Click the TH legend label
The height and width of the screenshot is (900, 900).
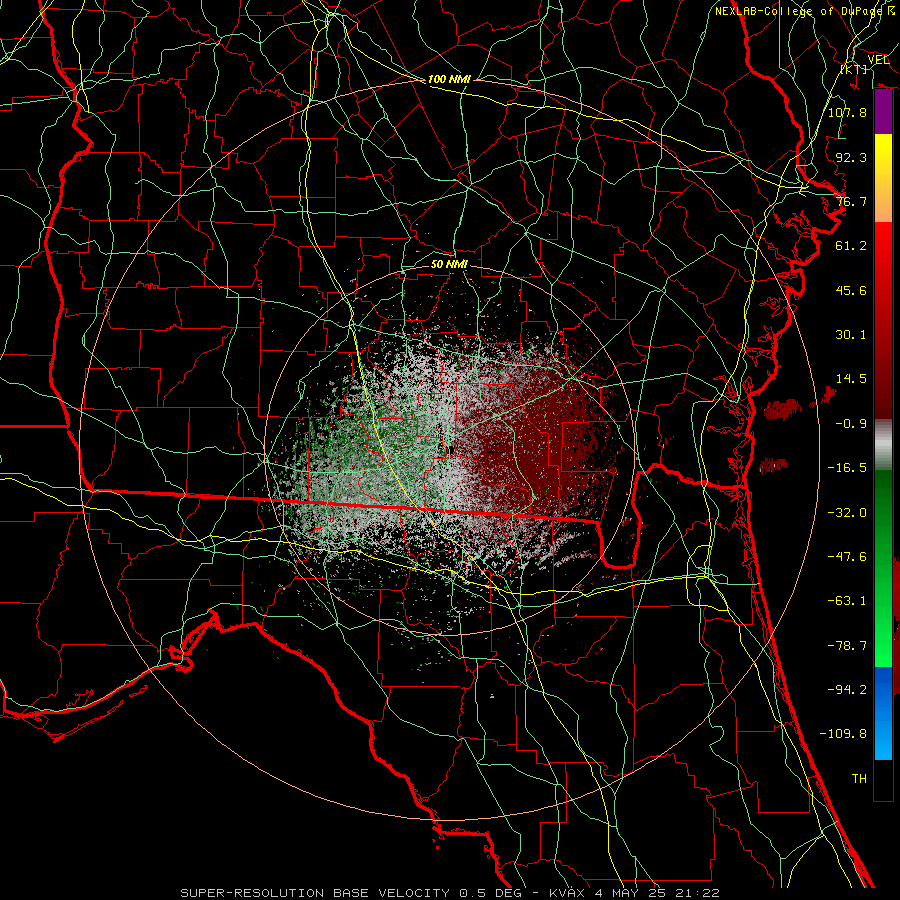[859, 779]
